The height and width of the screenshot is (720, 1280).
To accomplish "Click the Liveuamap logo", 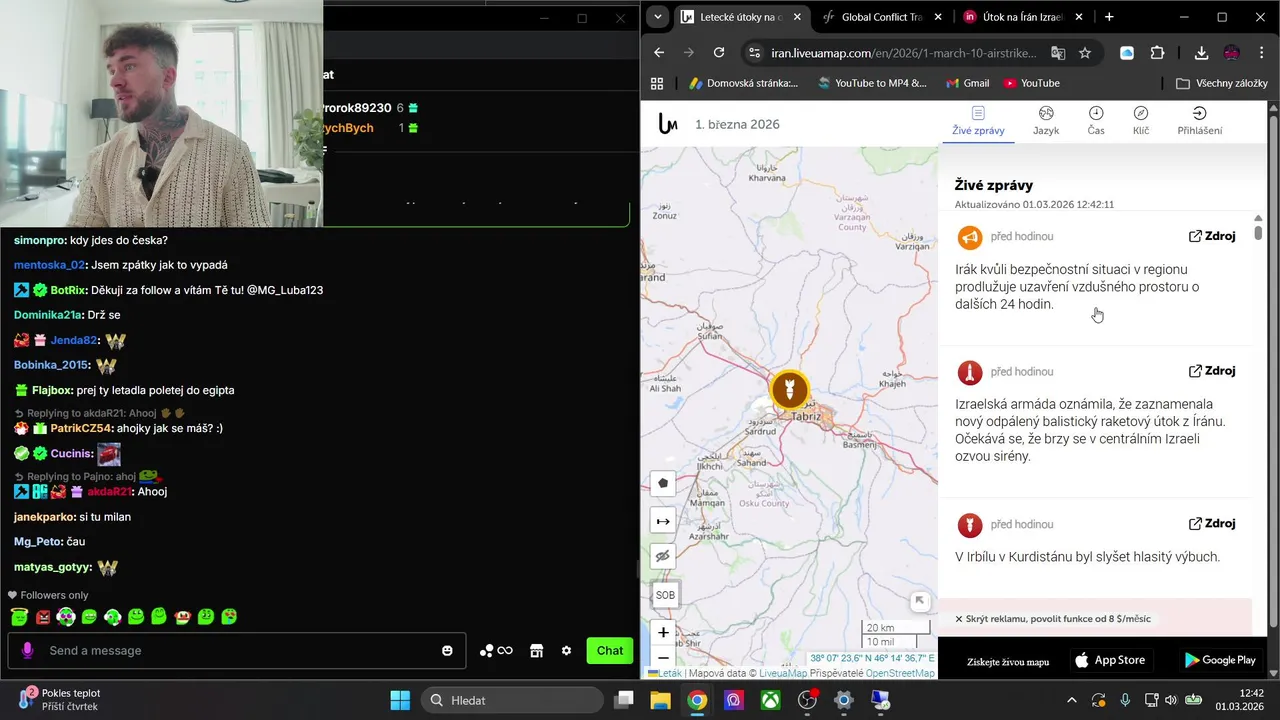I will (x=668, y=124).
